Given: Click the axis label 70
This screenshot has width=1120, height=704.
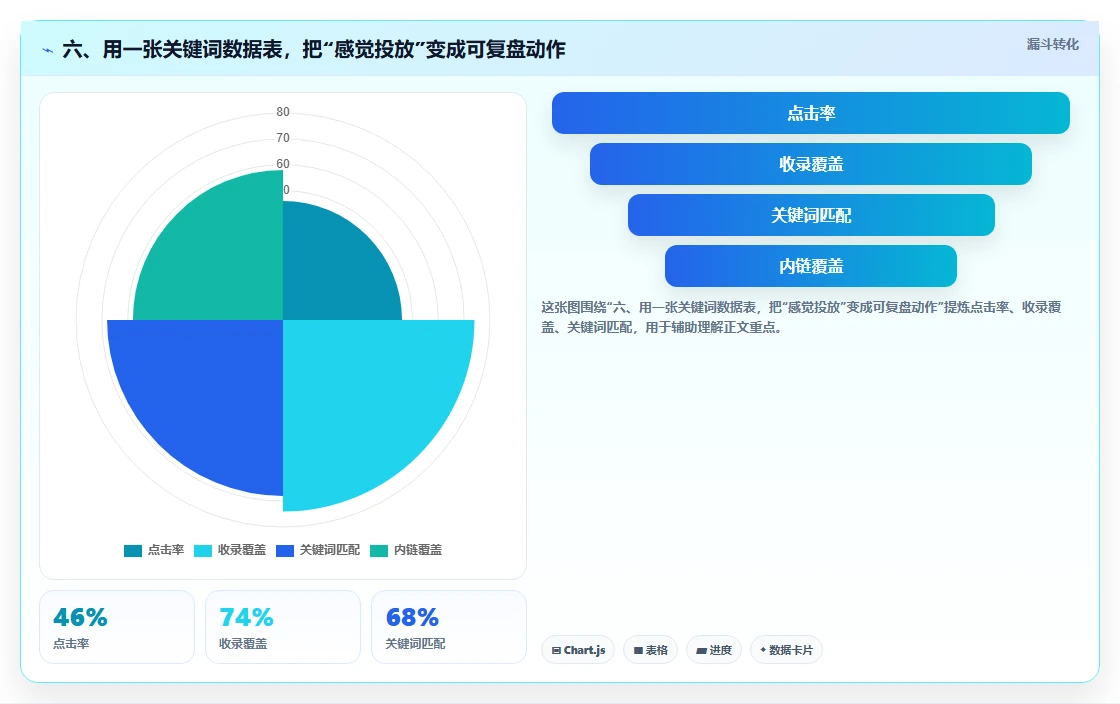Looking at the screenshot, I should point(283,138).
